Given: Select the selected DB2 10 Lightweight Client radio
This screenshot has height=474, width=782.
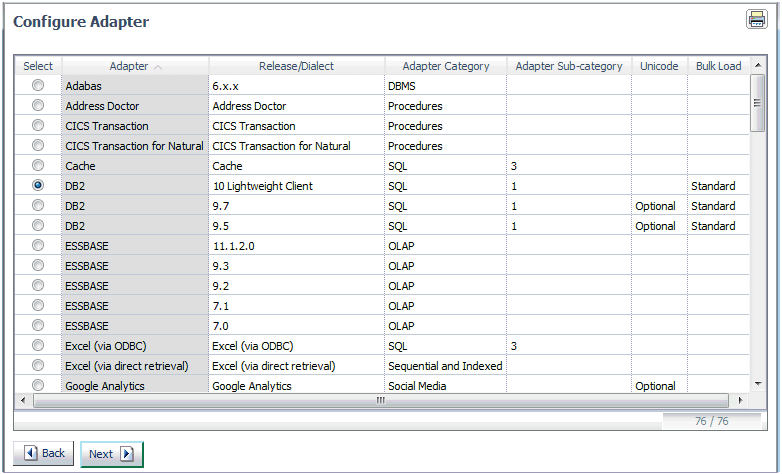Looking at the screenshot, I should (38, 185).
